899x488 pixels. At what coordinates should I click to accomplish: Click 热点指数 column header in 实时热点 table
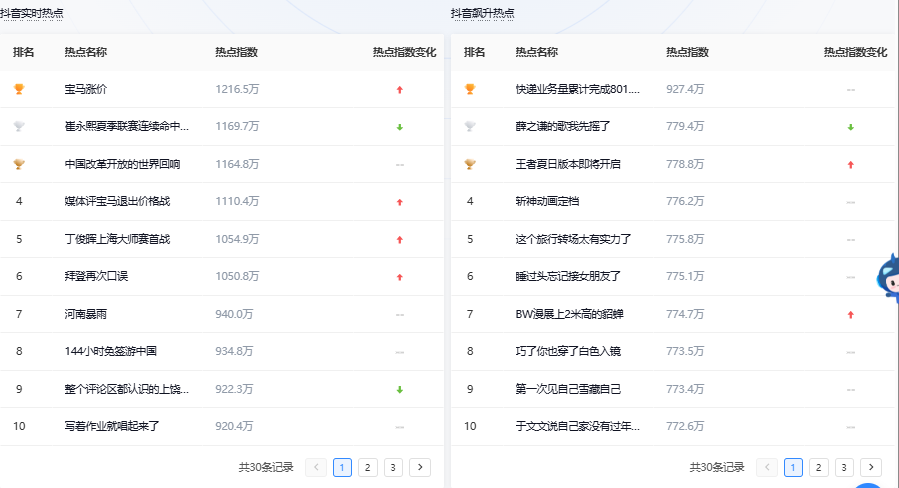pos(236,52)
